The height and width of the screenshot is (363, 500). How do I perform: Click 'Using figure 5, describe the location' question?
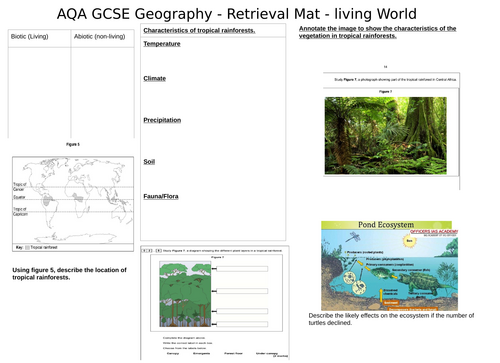point(69,274)
